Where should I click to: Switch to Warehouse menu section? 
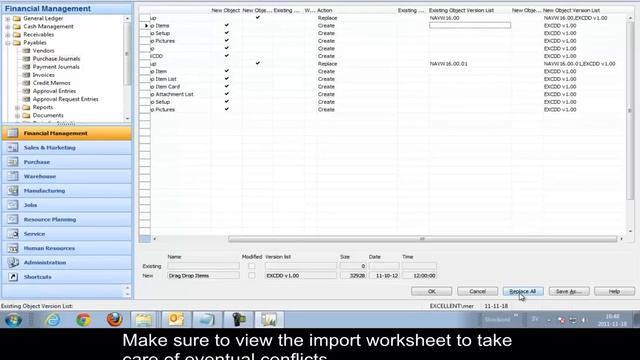tap(67, 176)
